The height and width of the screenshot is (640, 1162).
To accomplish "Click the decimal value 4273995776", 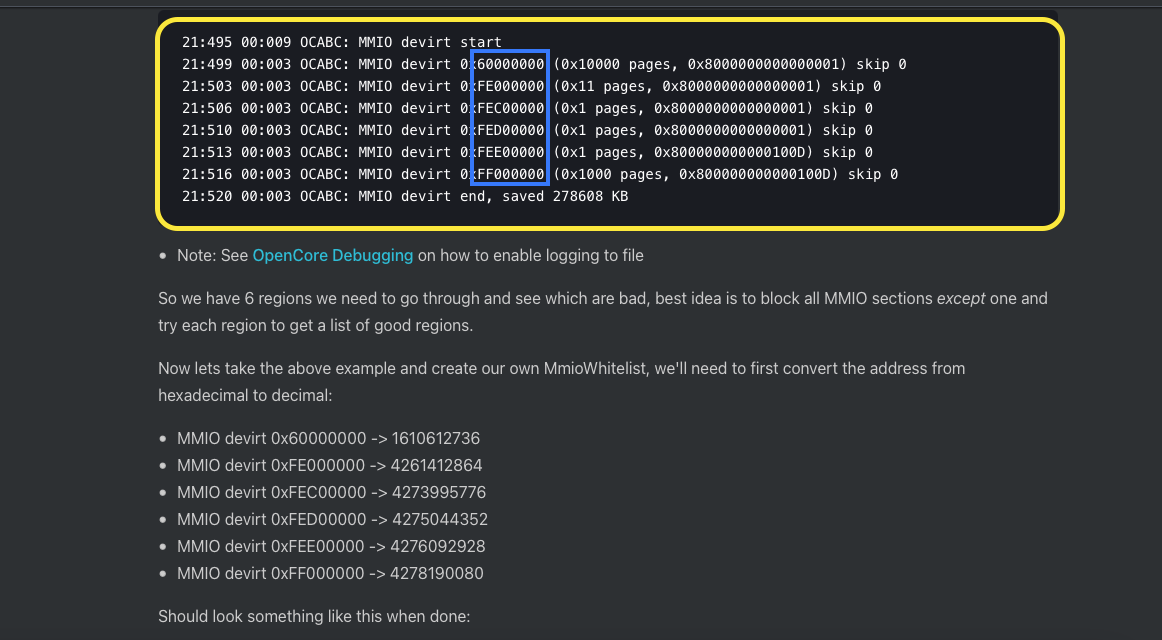I will (440, 492).
